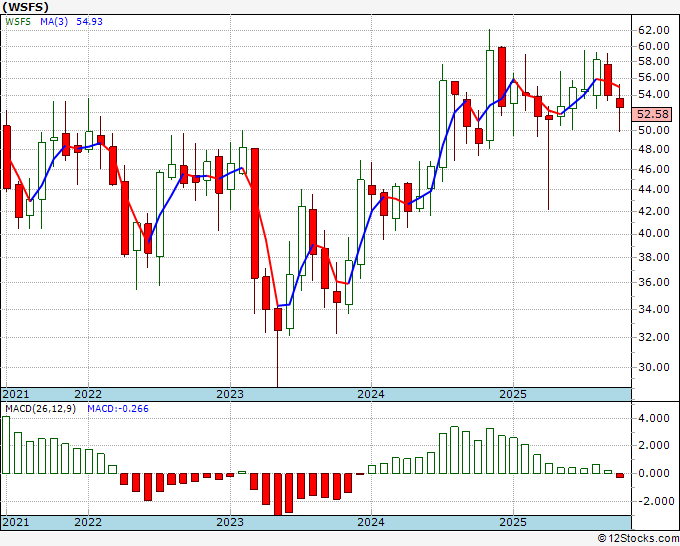Viewport: 680px width, 546px height.
Task: Click the 36.00 price axis label
Action: point(654,282)
